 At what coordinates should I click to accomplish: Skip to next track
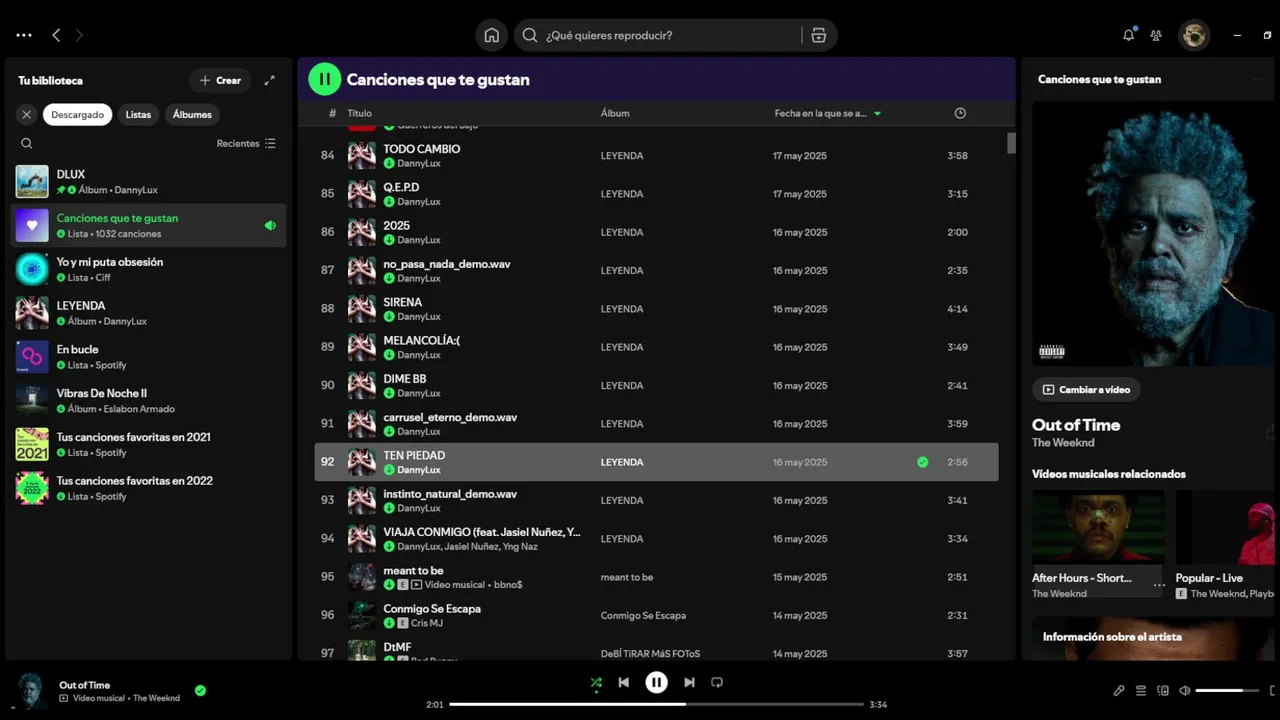tap(689, 683)
